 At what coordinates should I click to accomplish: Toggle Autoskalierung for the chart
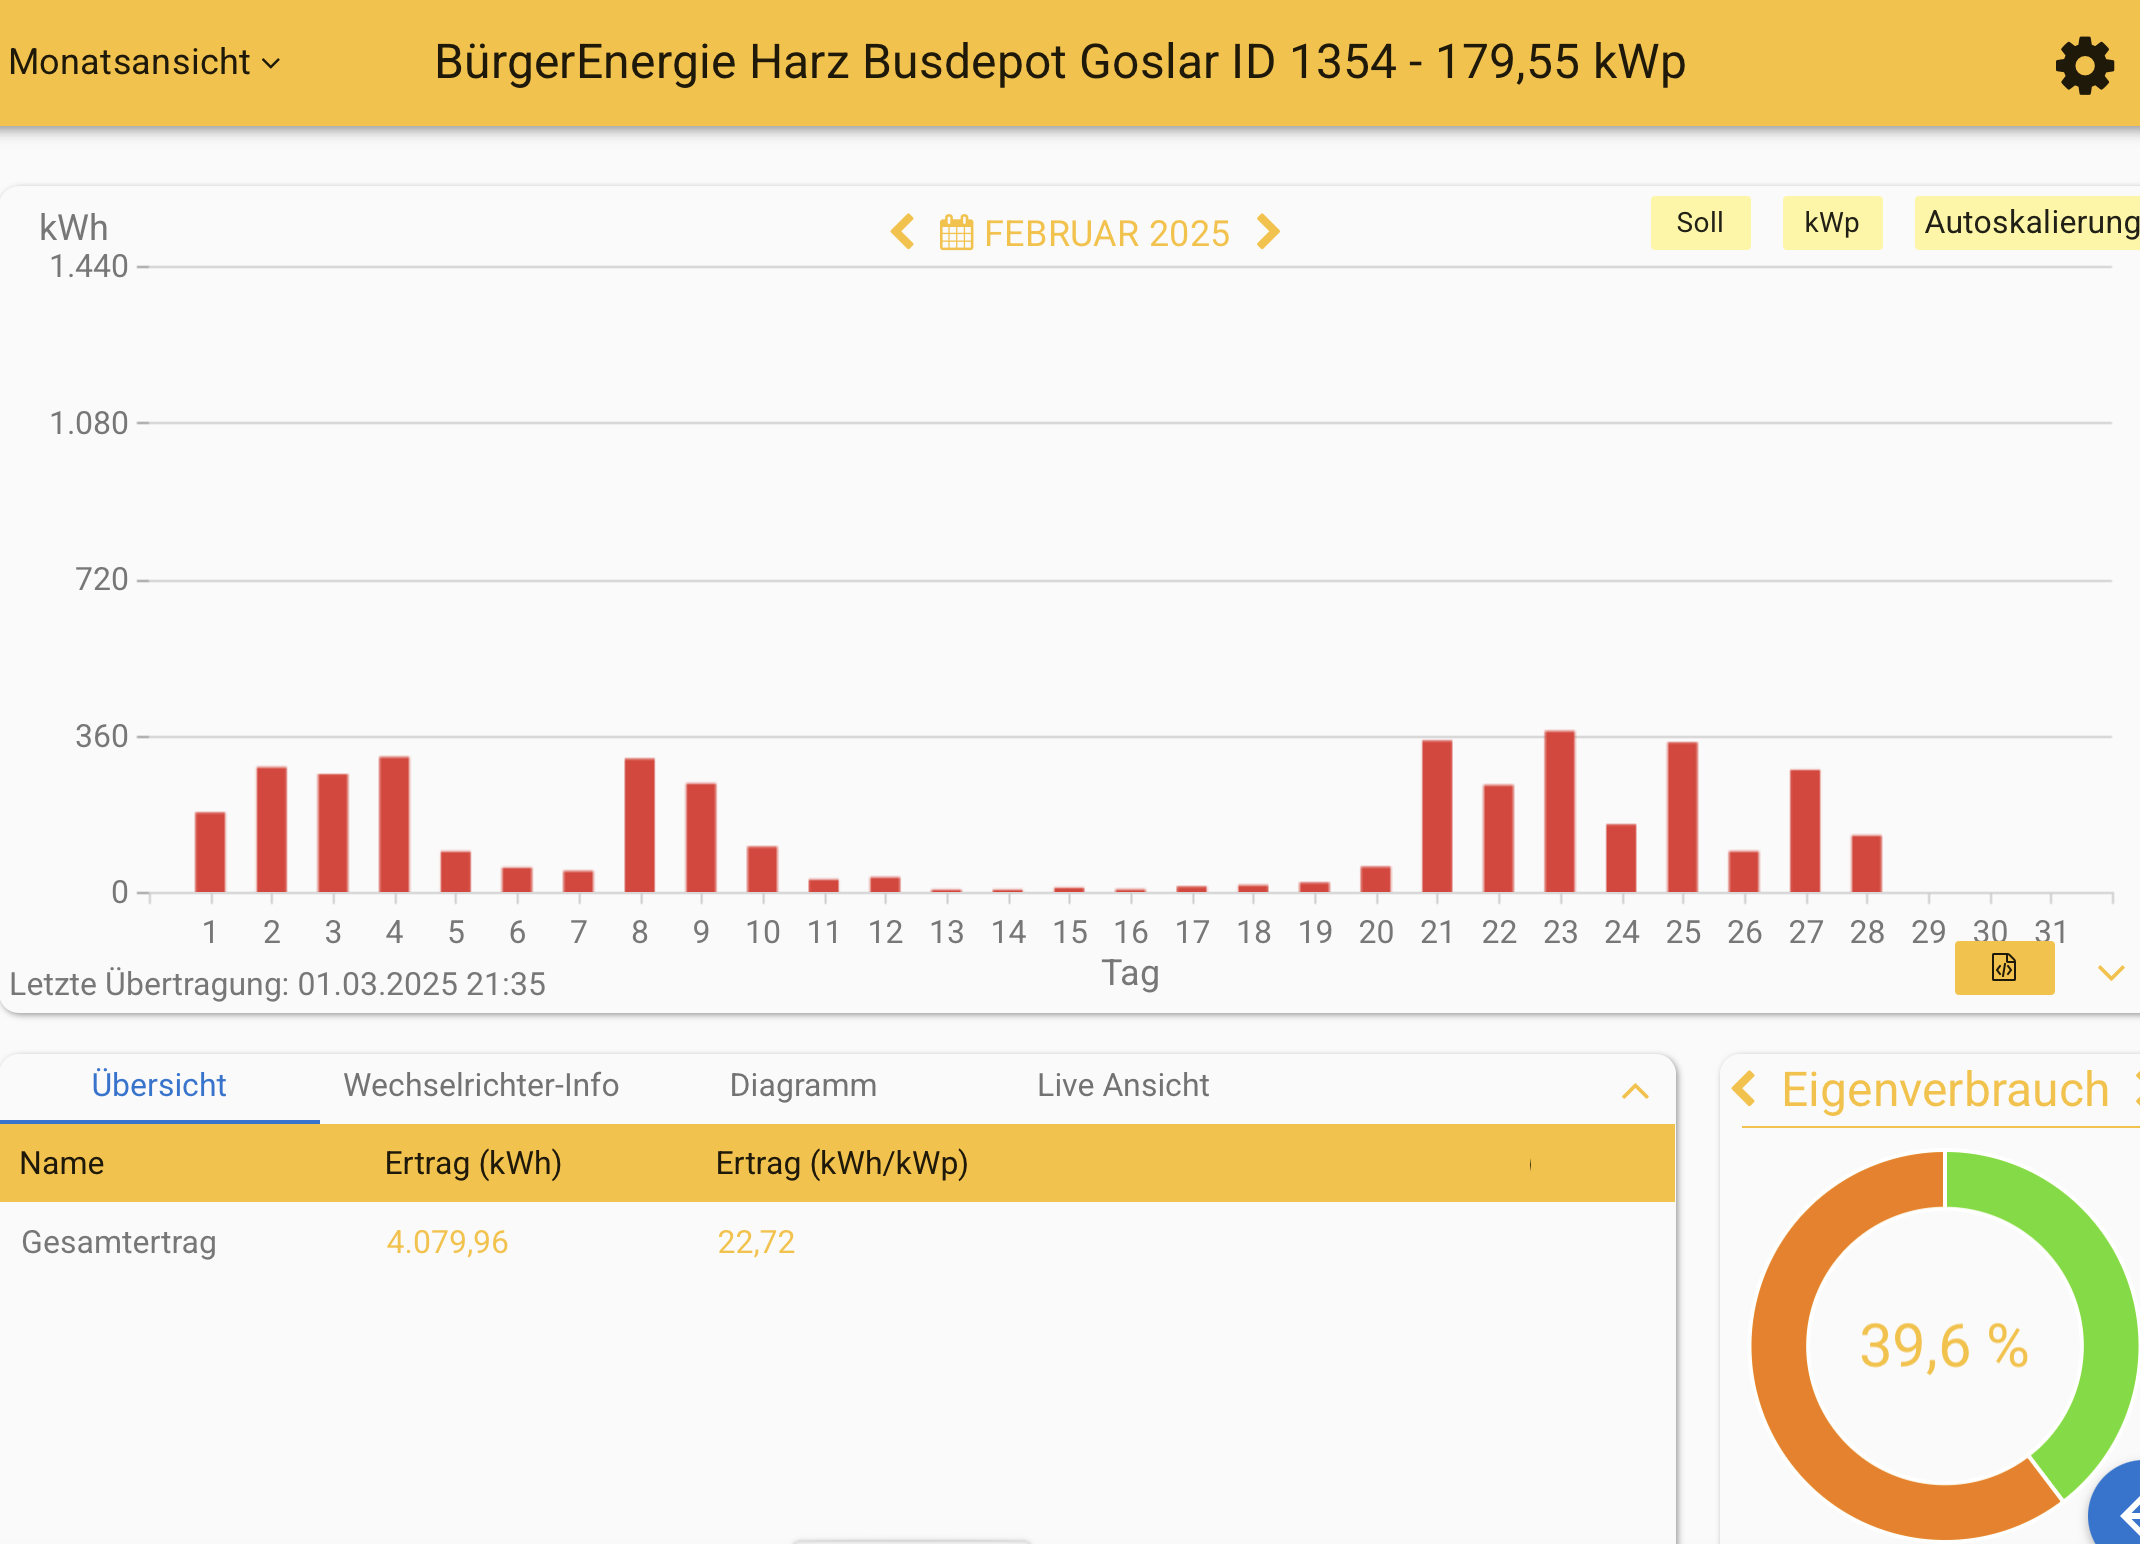tap(2028, 222)
